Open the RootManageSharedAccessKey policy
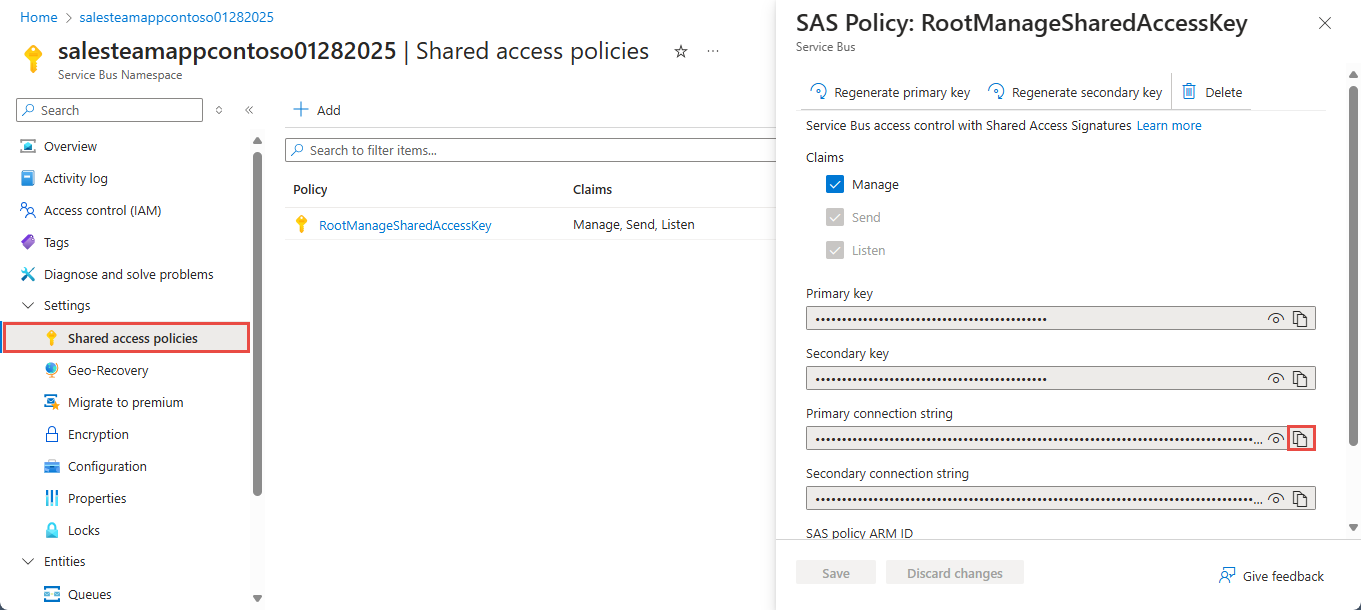 (405, 225)
